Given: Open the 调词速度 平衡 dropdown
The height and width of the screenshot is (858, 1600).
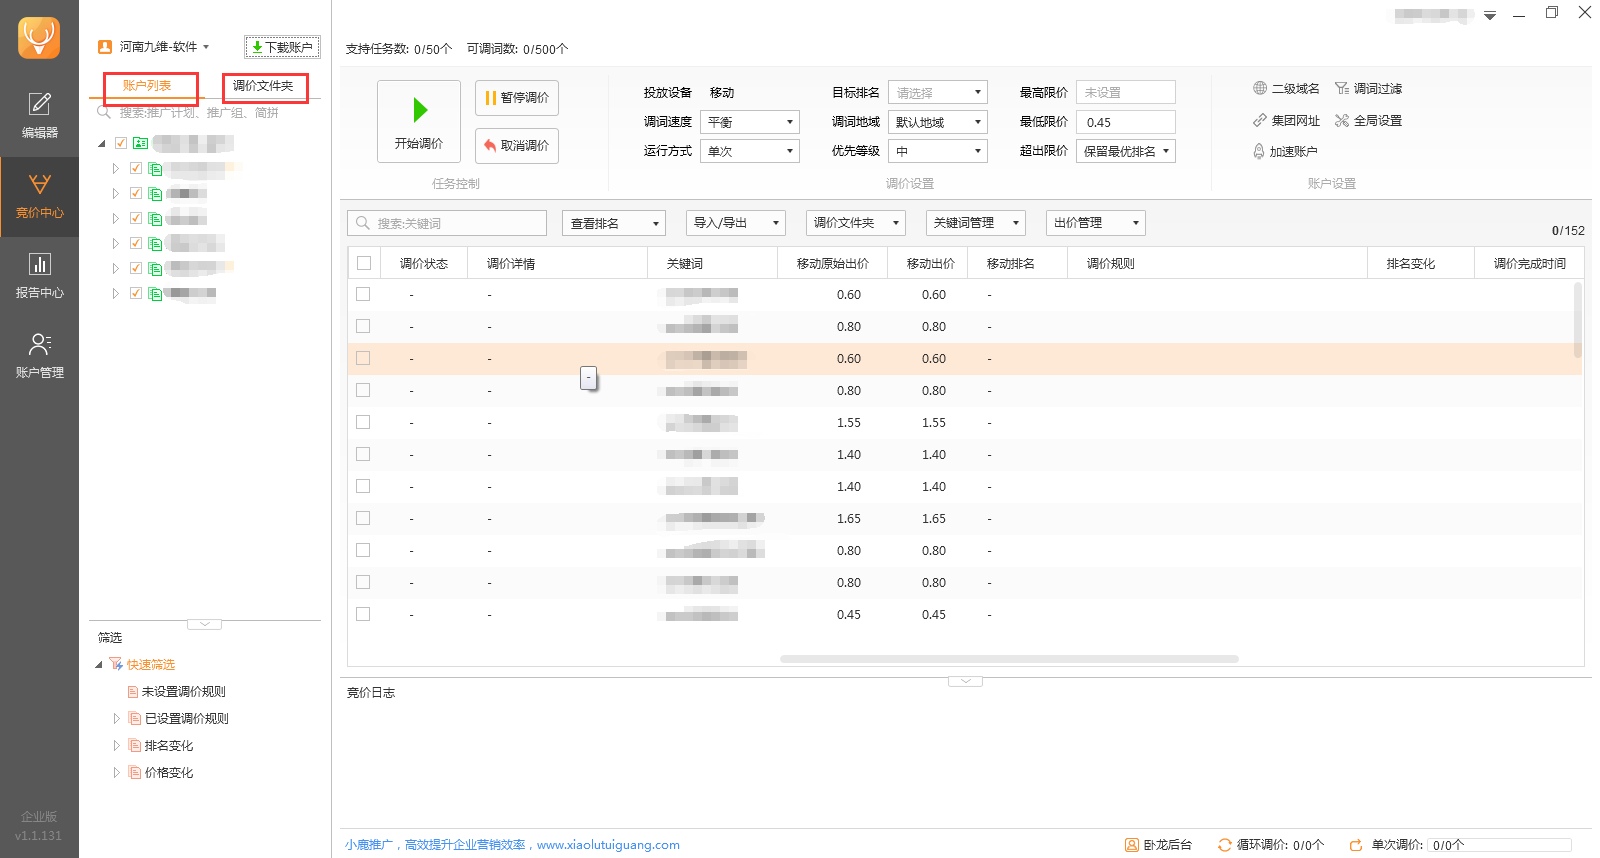Looking at the screenshot, I should pos(750,122).
